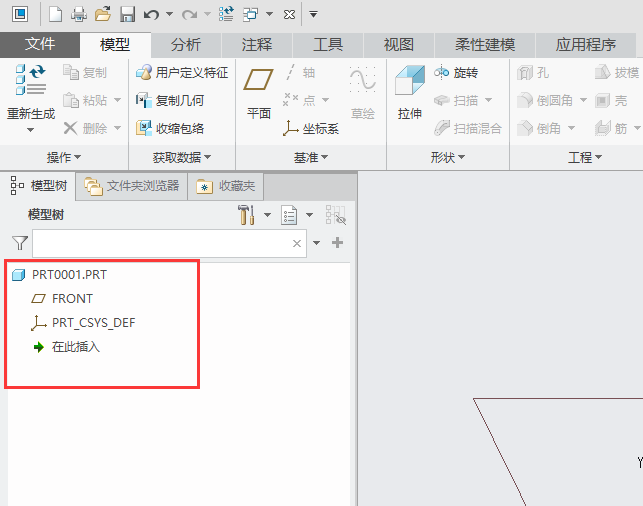Select the 旋转 revolve tool
The height and width of the screenshot is (506, 643).
tap(456, 73)
